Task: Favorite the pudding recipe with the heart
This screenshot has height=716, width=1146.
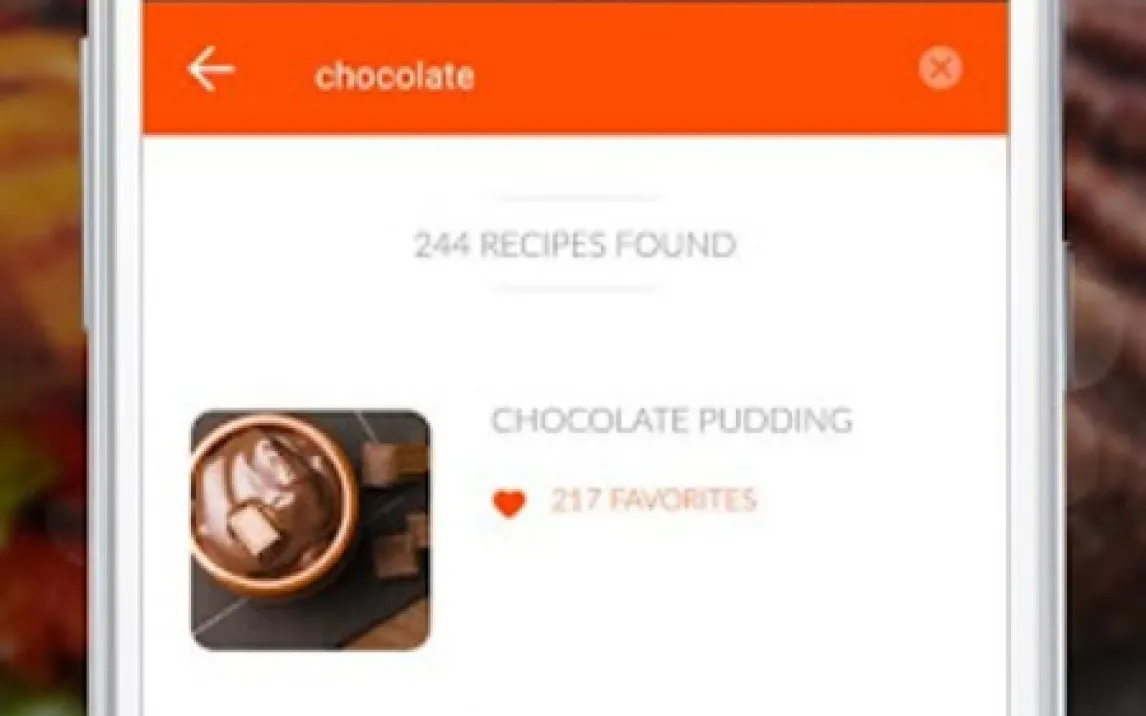Action: pos(509,503)
